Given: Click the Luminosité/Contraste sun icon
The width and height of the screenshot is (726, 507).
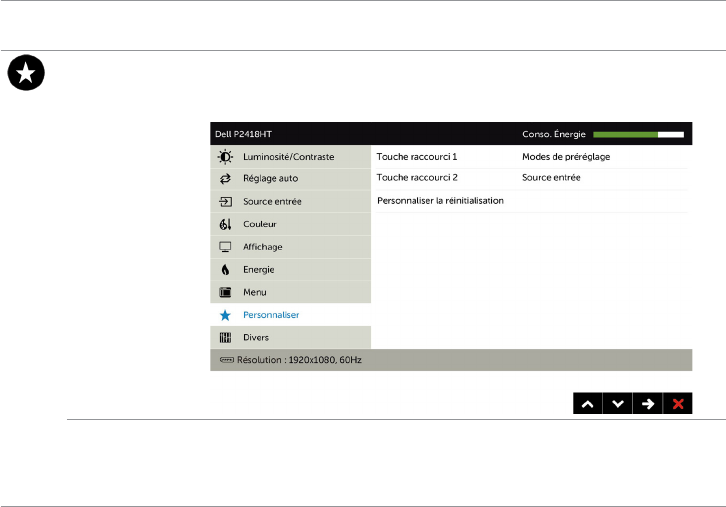Looking at the screenshot, I should [225, 157].
